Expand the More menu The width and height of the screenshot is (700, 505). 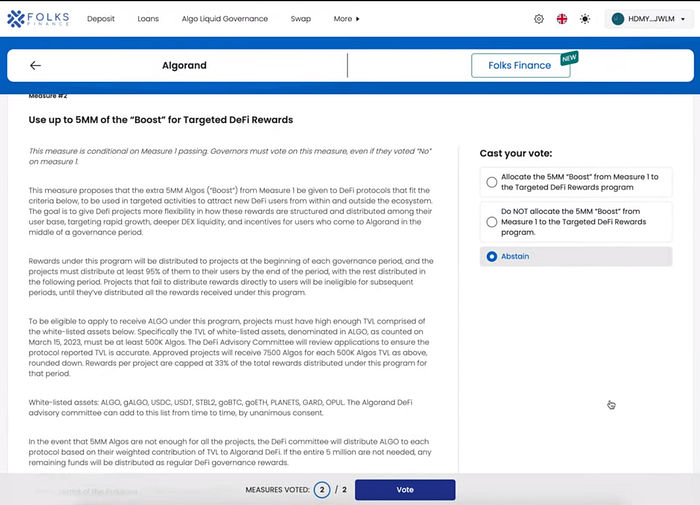point(346,19)
